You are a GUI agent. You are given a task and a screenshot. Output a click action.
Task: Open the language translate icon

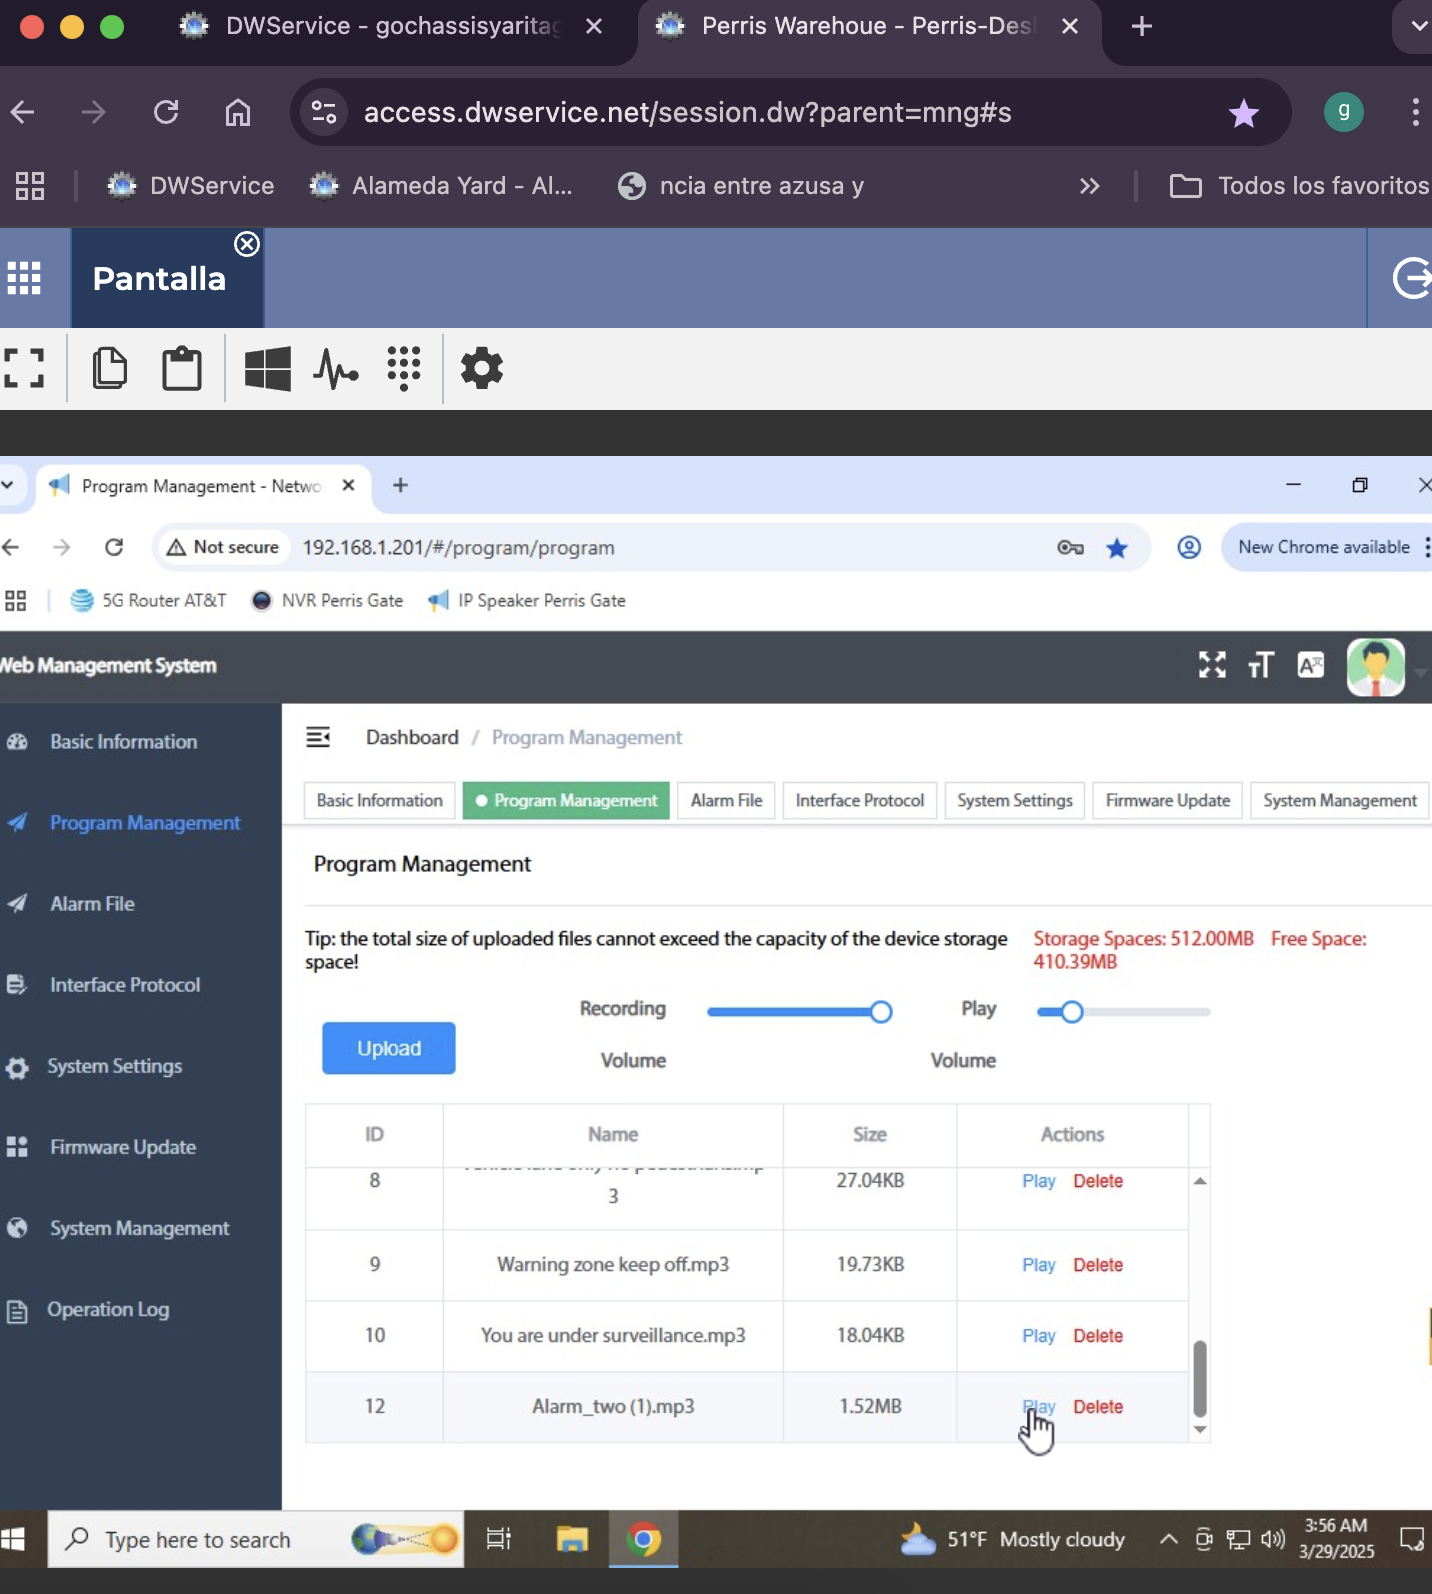coord(1310,665)
